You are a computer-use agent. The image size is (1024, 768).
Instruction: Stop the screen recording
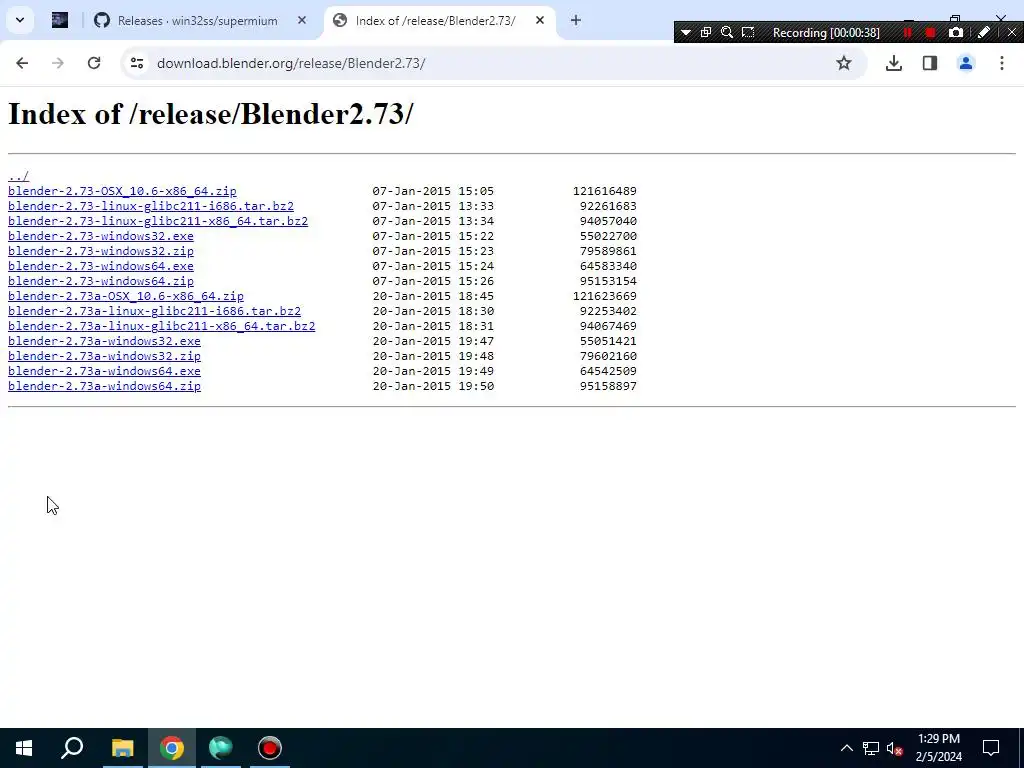[931, 32]
